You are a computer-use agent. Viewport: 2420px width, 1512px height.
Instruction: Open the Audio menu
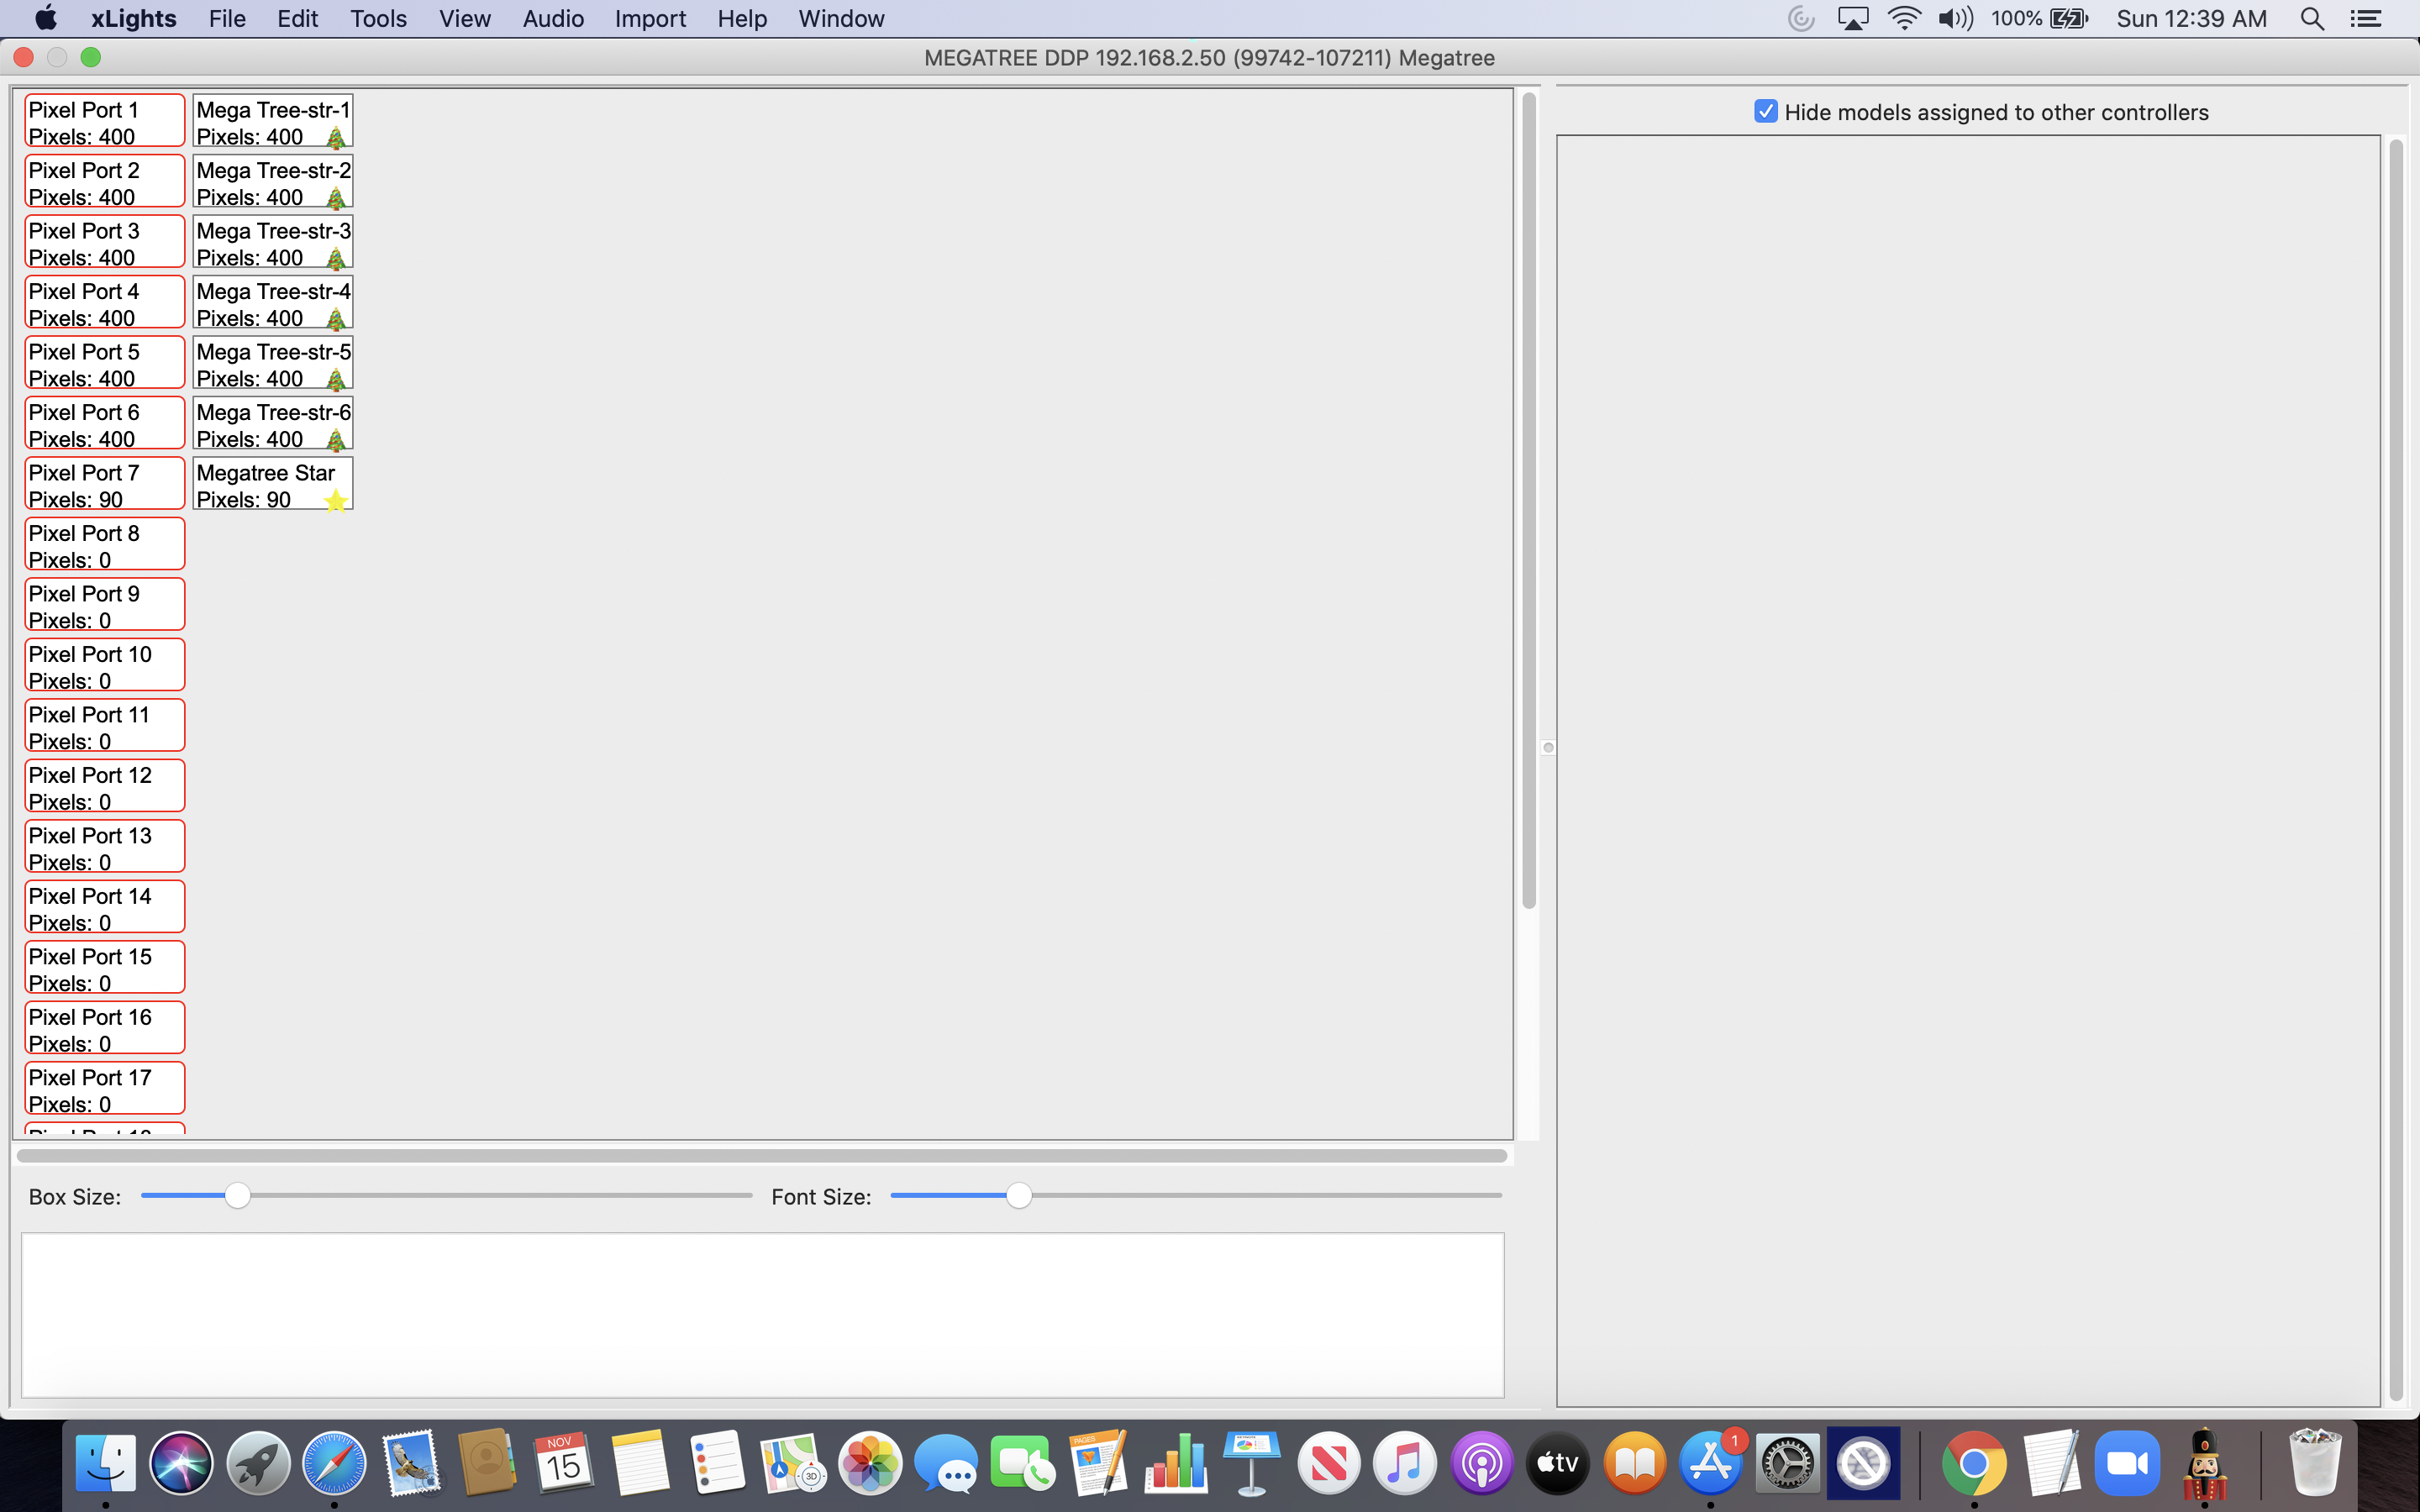tap(553, 19)
